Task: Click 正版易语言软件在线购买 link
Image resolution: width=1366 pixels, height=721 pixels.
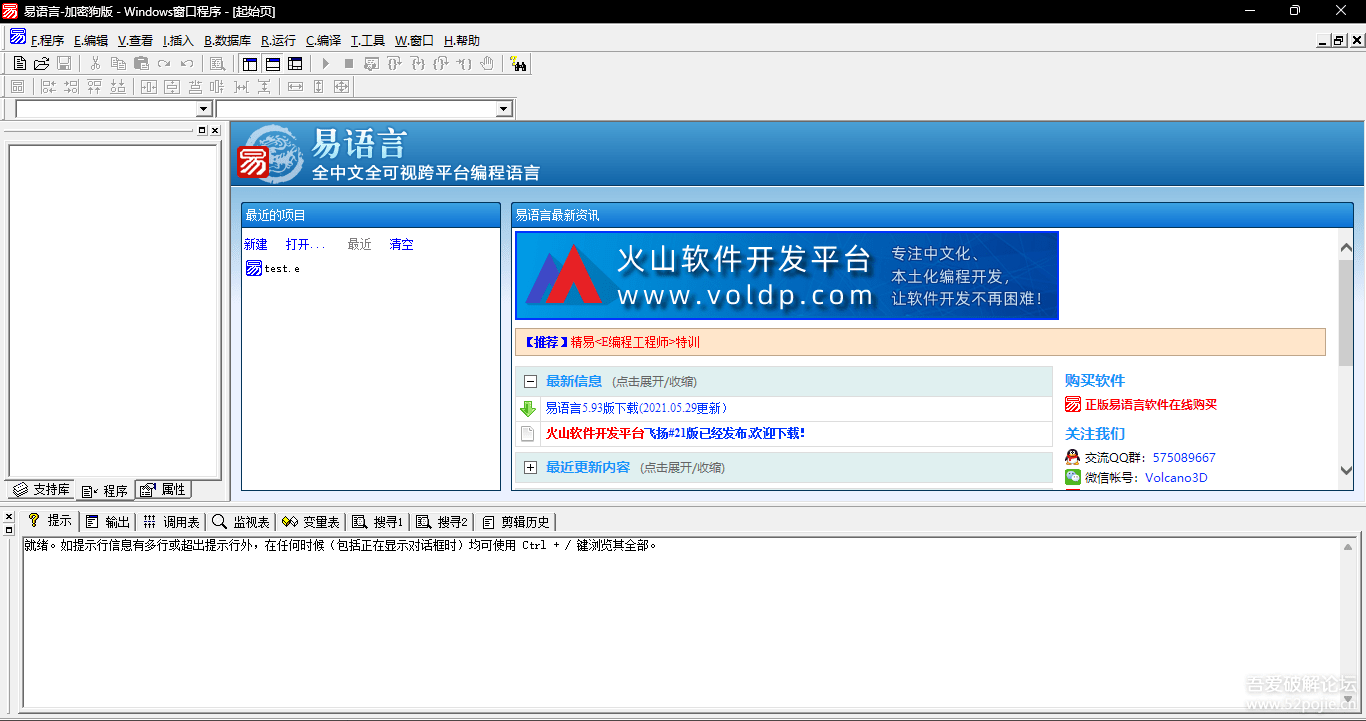Action: (1151, 404)
